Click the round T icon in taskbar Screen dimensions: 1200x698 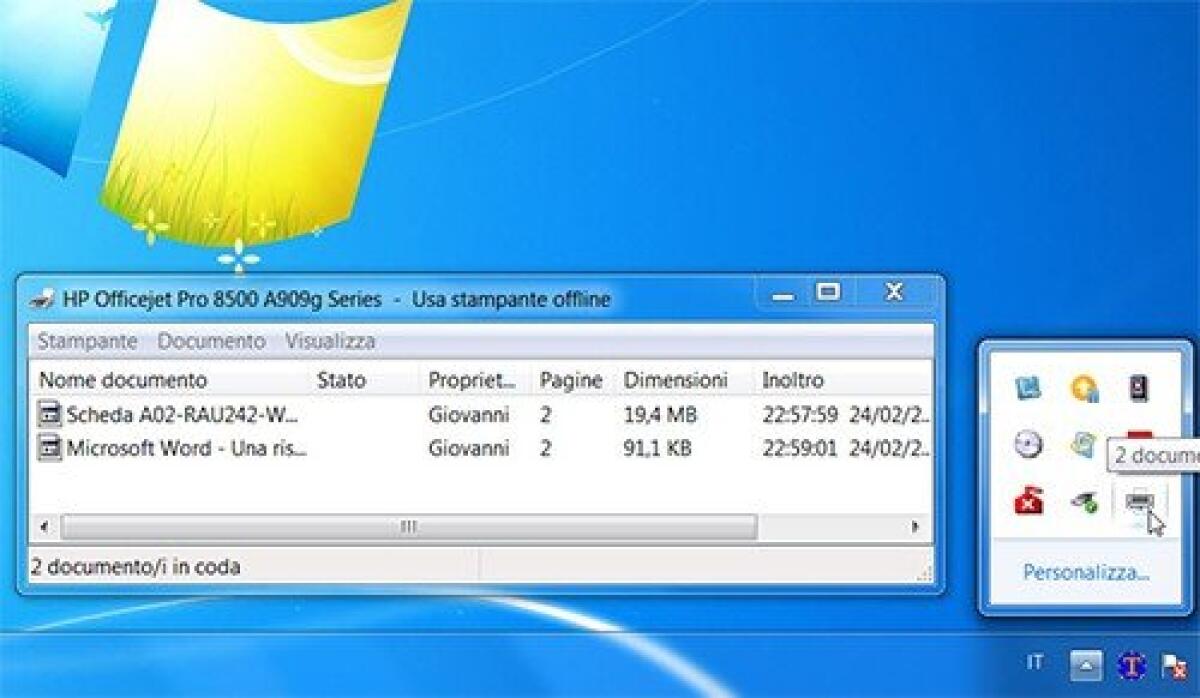tap(1131, 664)
